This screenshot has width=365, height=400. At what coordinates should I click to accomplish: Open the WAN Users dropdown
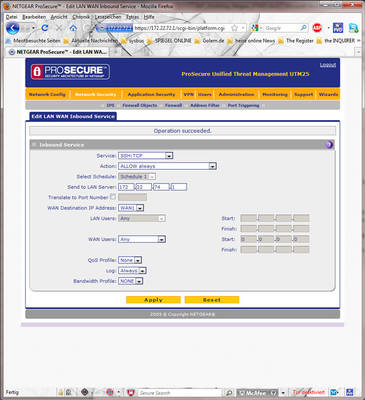tap(142, 239)
